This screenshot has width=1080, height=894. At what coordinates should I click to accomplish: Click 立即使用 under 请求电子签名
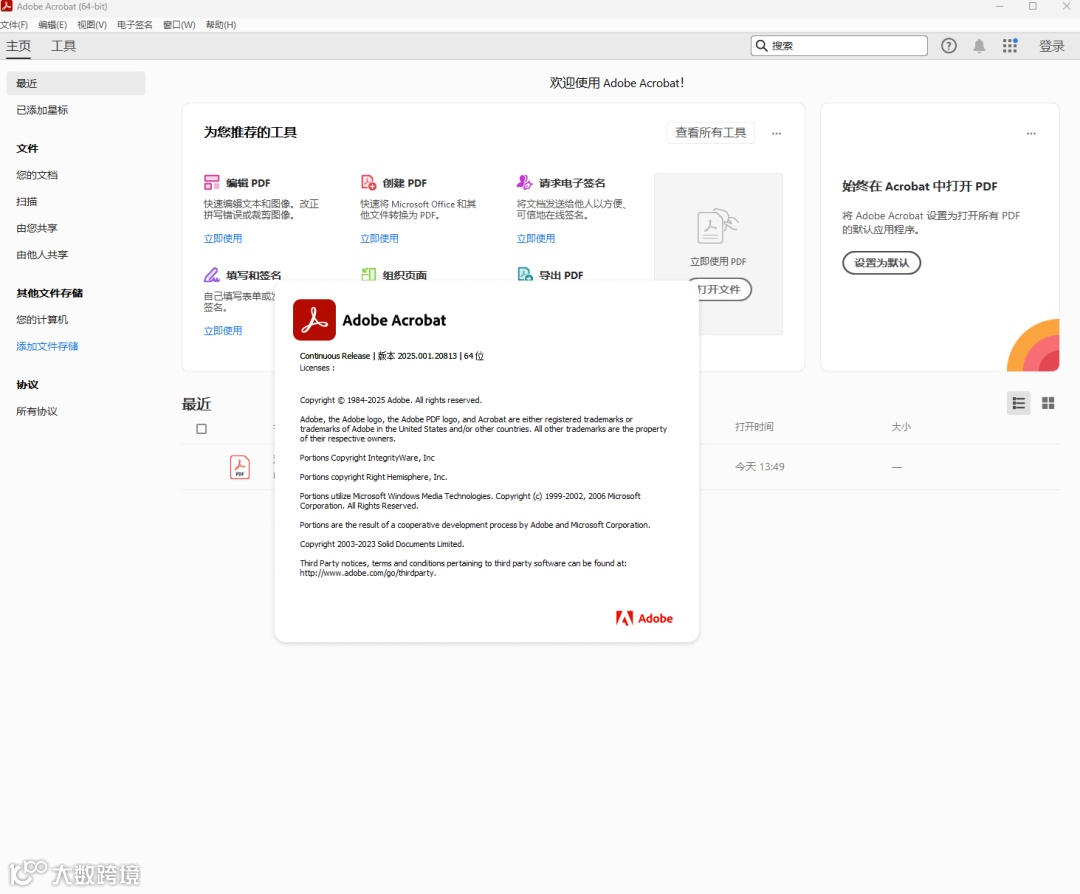click(x=535, y=238)
